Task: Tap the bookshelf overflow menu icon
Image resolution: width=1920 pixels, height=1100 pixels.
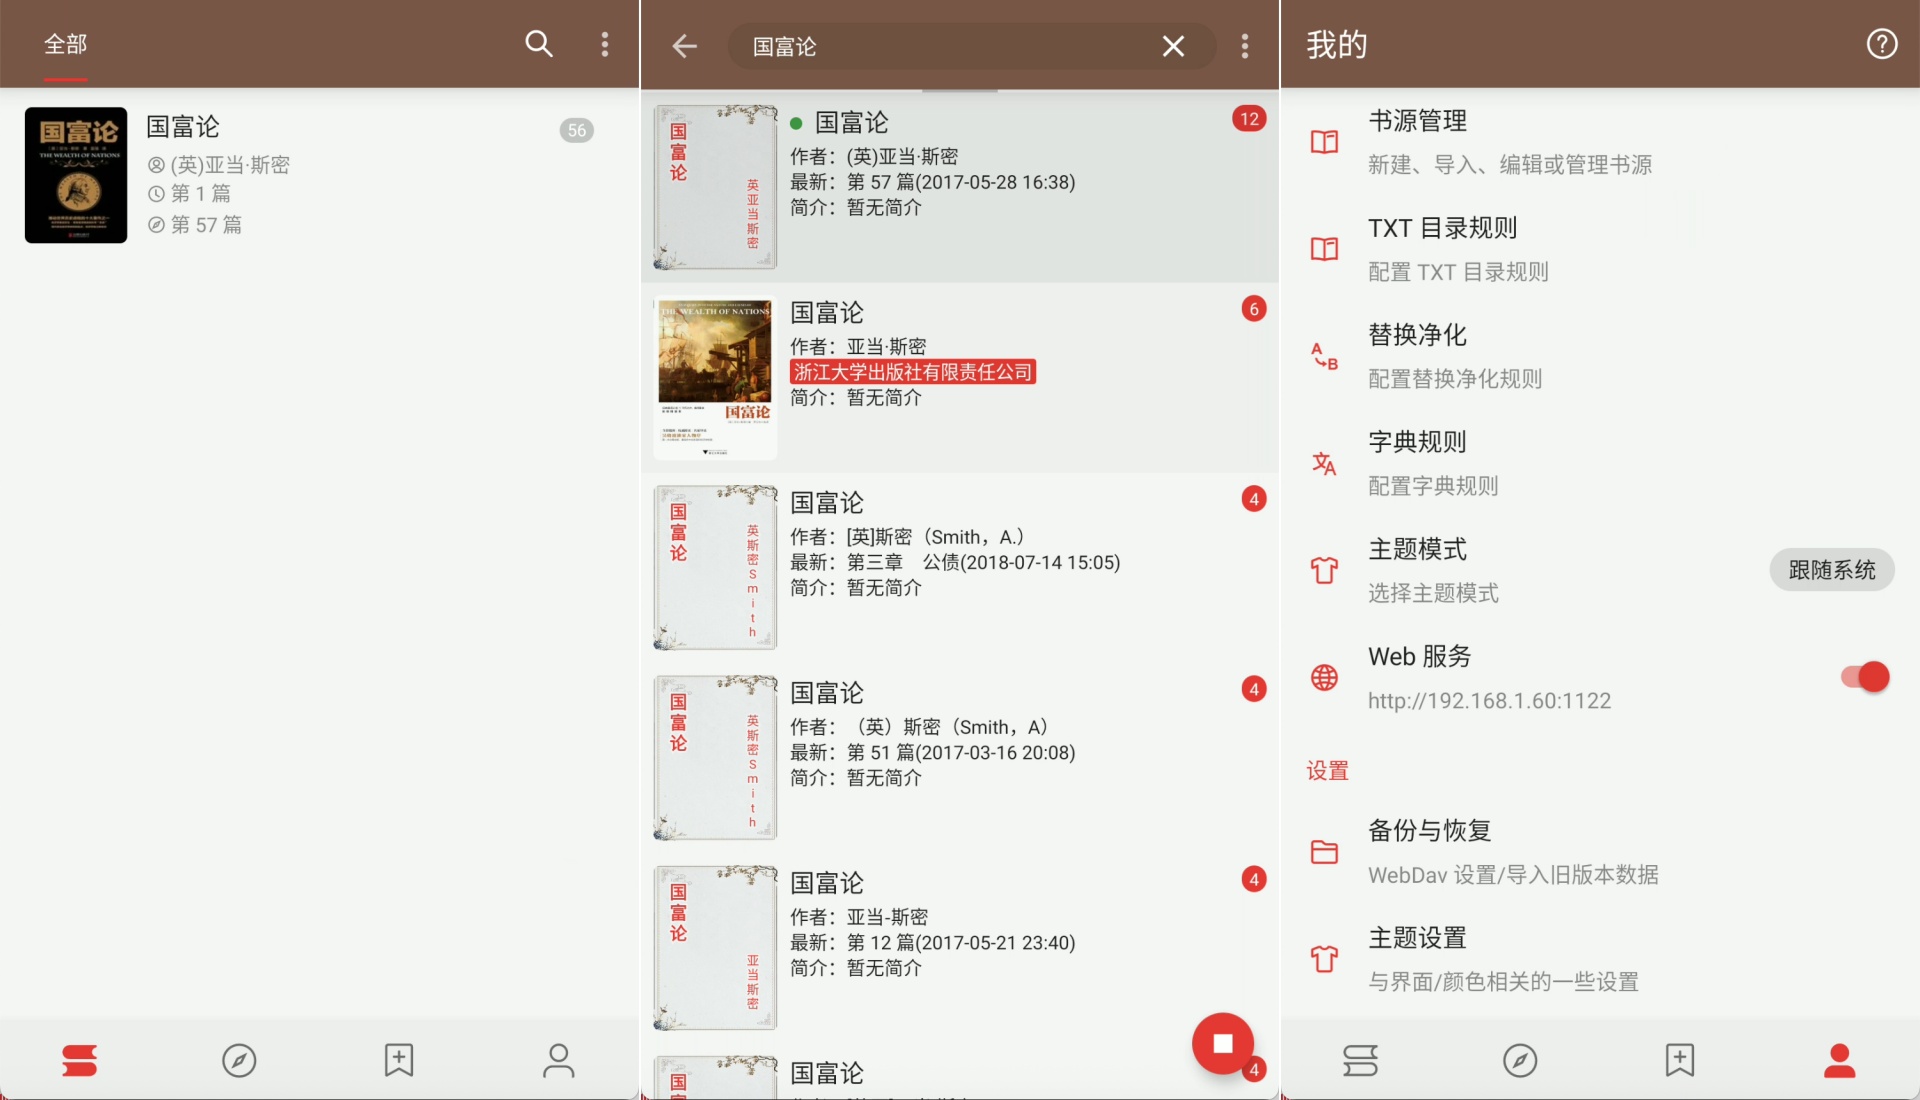Action: pyautogui.click(x=604, y=44)
